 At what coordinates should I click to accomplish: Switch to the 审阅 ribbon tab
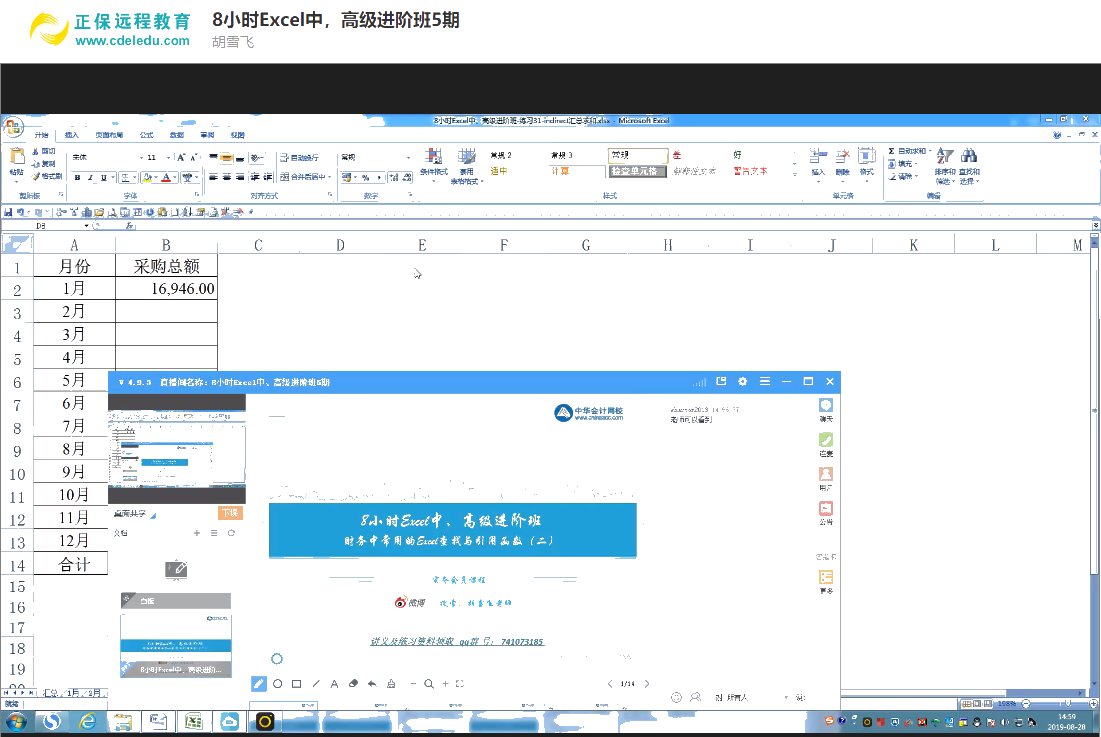(207, 135)
